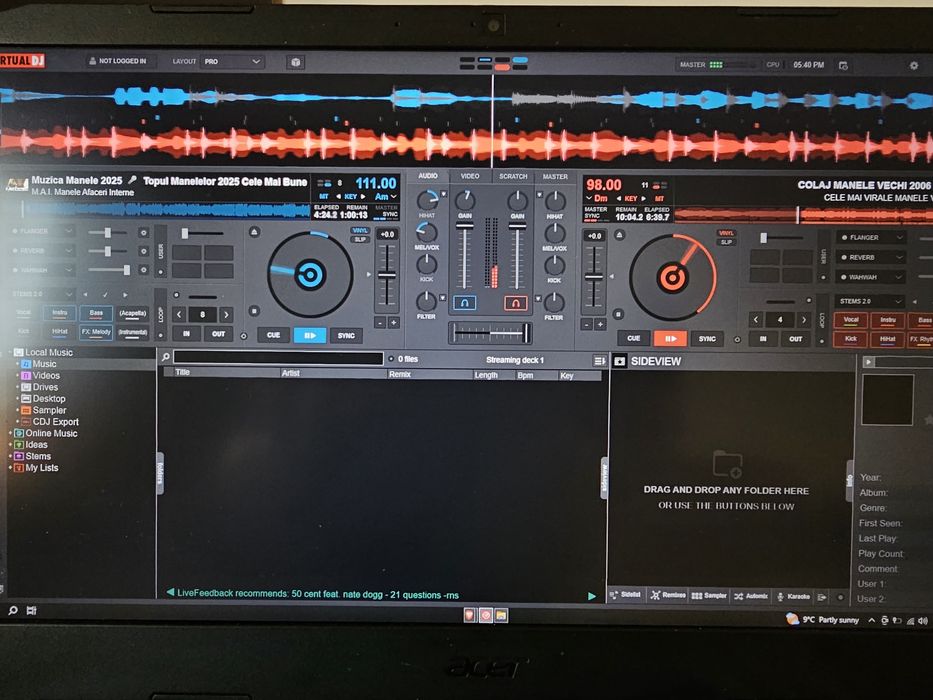
Task: Open browser list options icon
Action: pyautogui.click(x=599, y=361)
